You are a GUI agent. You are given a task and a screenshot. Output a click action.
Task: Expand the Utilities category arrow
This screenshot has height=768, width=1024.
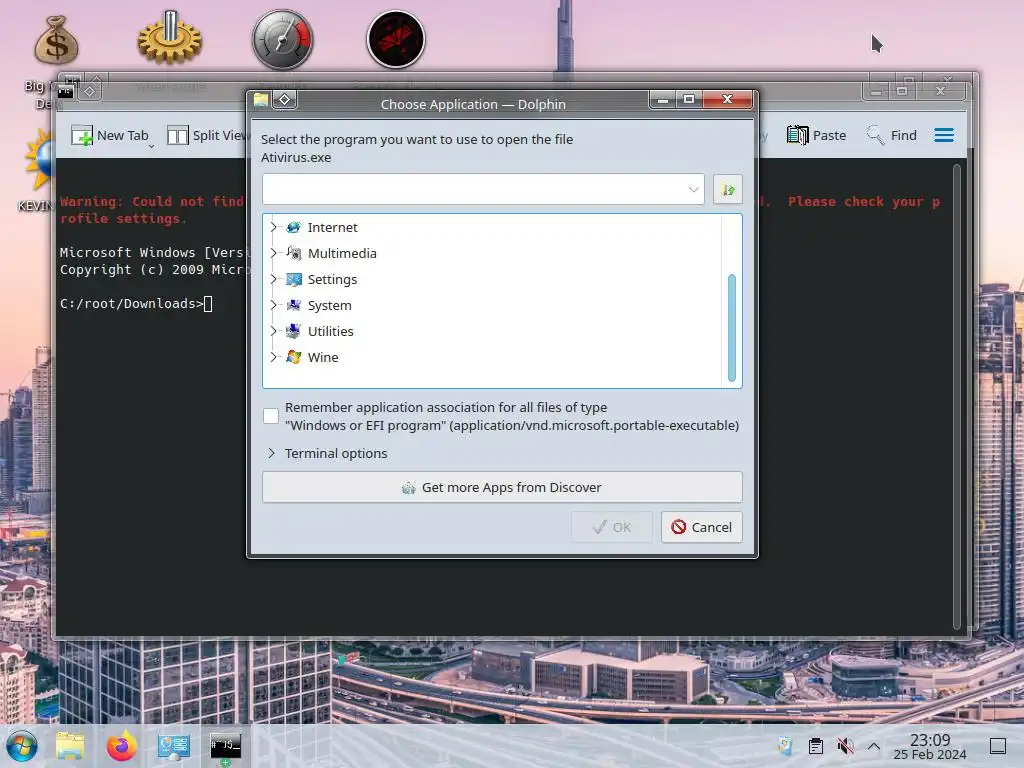[x=274, y=331]
